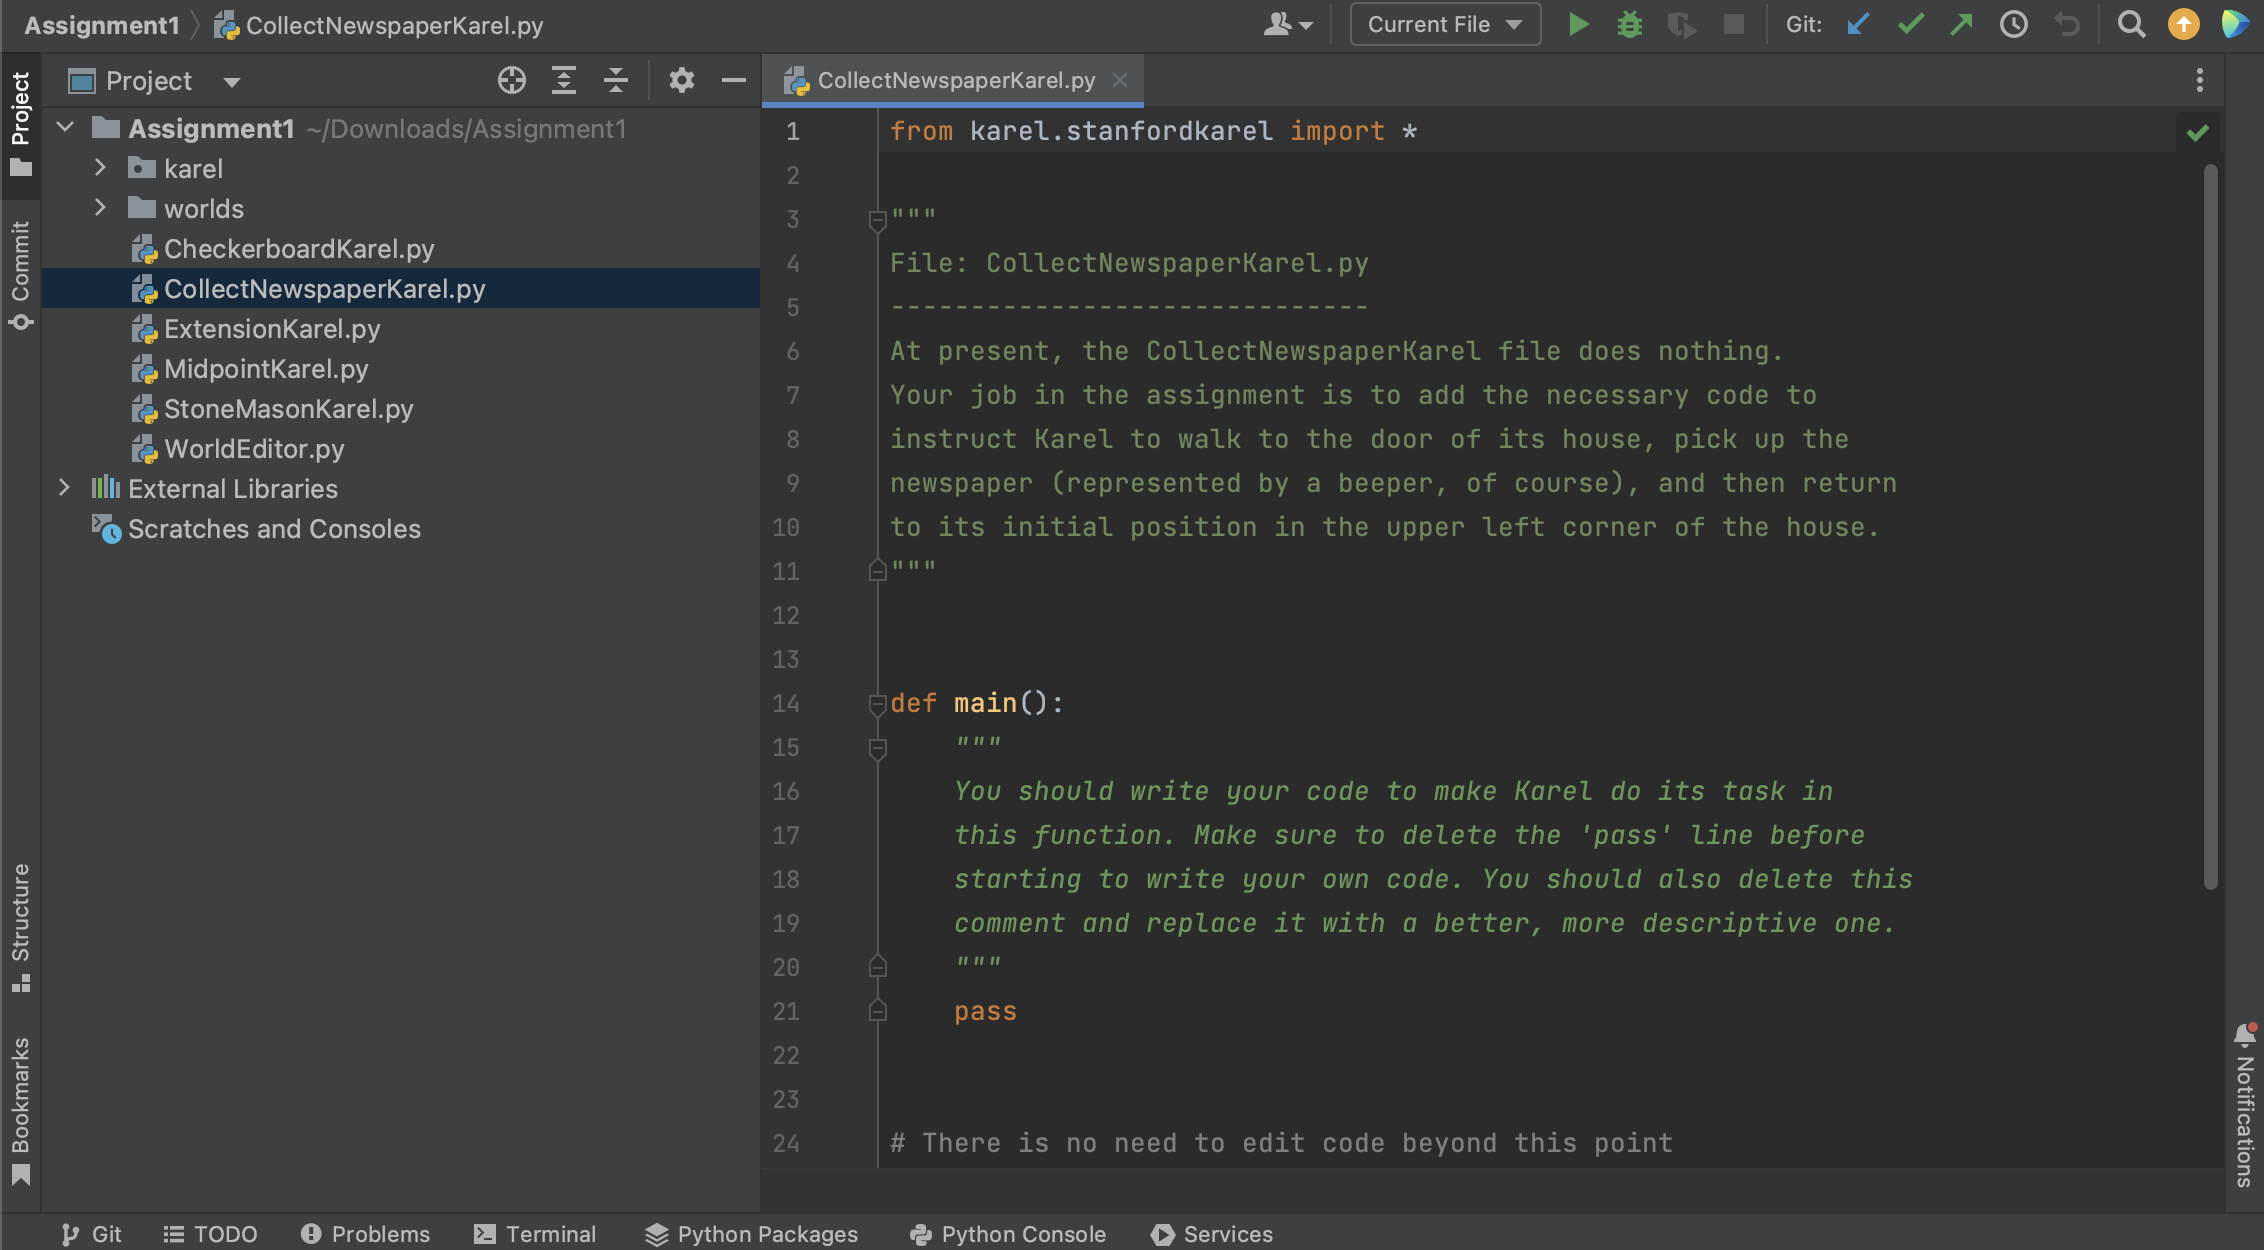Close the CollectNewspaperKarel.py editor tab

(x=1121, y=80)
